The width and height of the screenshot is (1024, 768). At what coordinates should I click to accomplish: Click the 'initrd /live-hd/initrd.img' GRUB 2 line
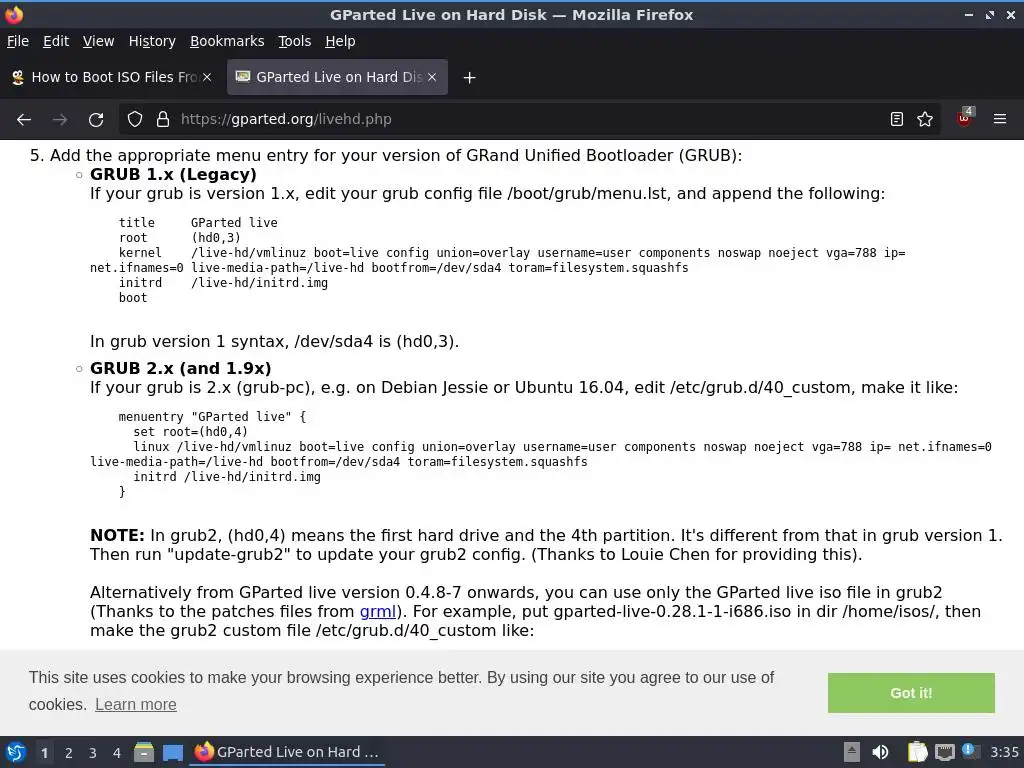[x=227, y=477]
